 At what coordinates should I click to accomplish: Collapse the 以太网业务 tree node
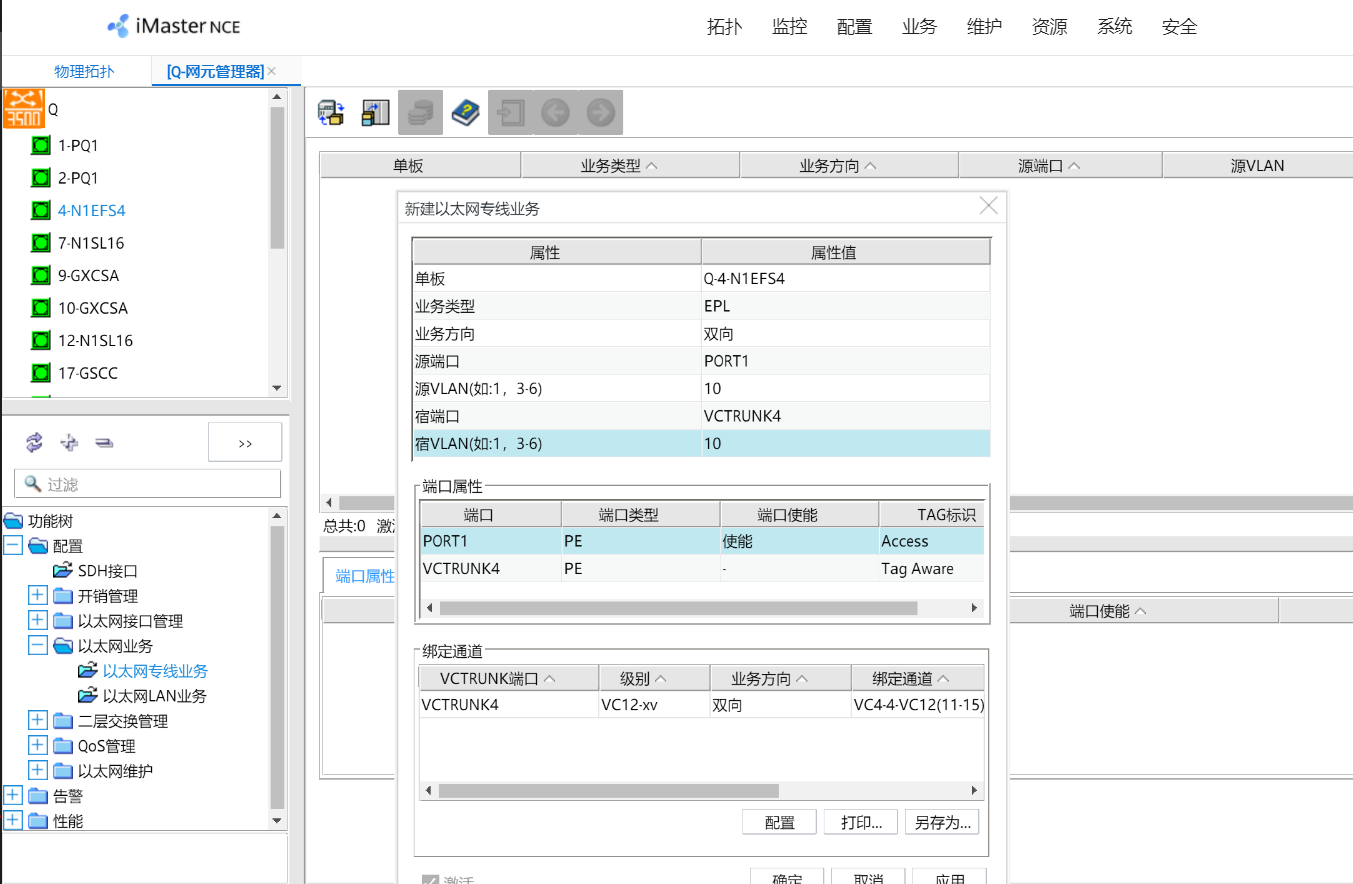(37, 645)
